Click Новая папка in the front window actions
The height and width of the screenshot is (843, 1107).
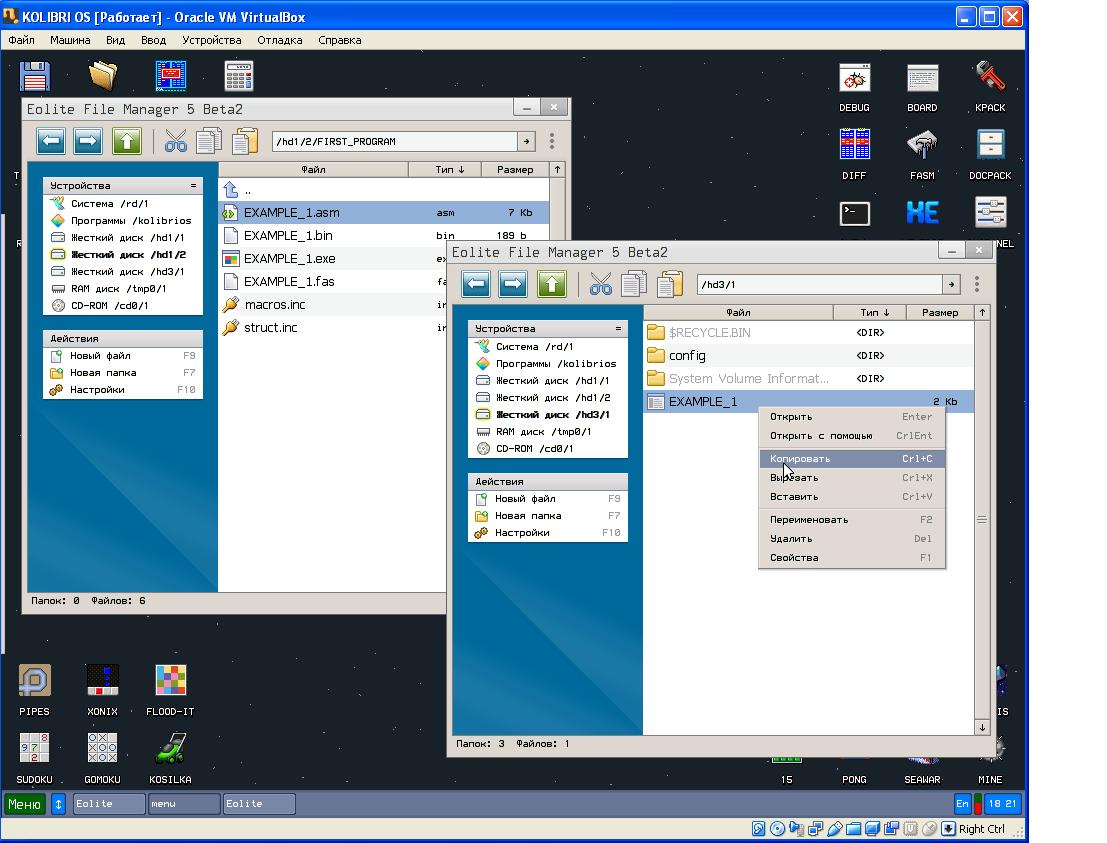coord(527,516)
